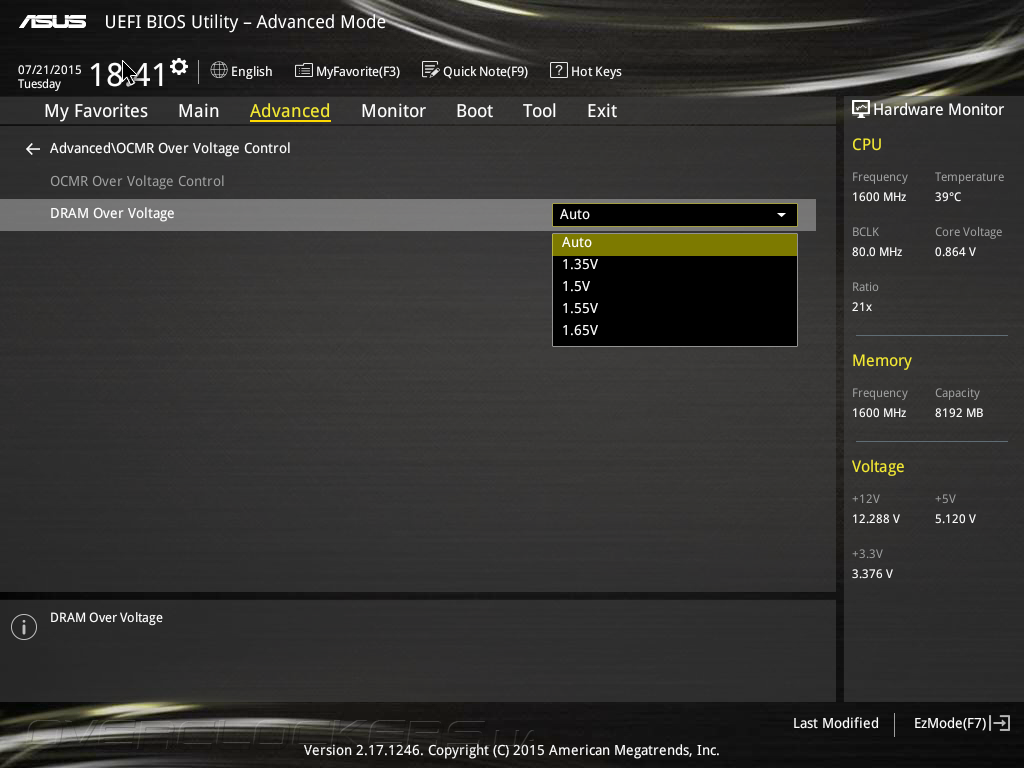Pick the 1.65V voltage option
Viewport: 1024px width, 768px height.
click(675, 330)
